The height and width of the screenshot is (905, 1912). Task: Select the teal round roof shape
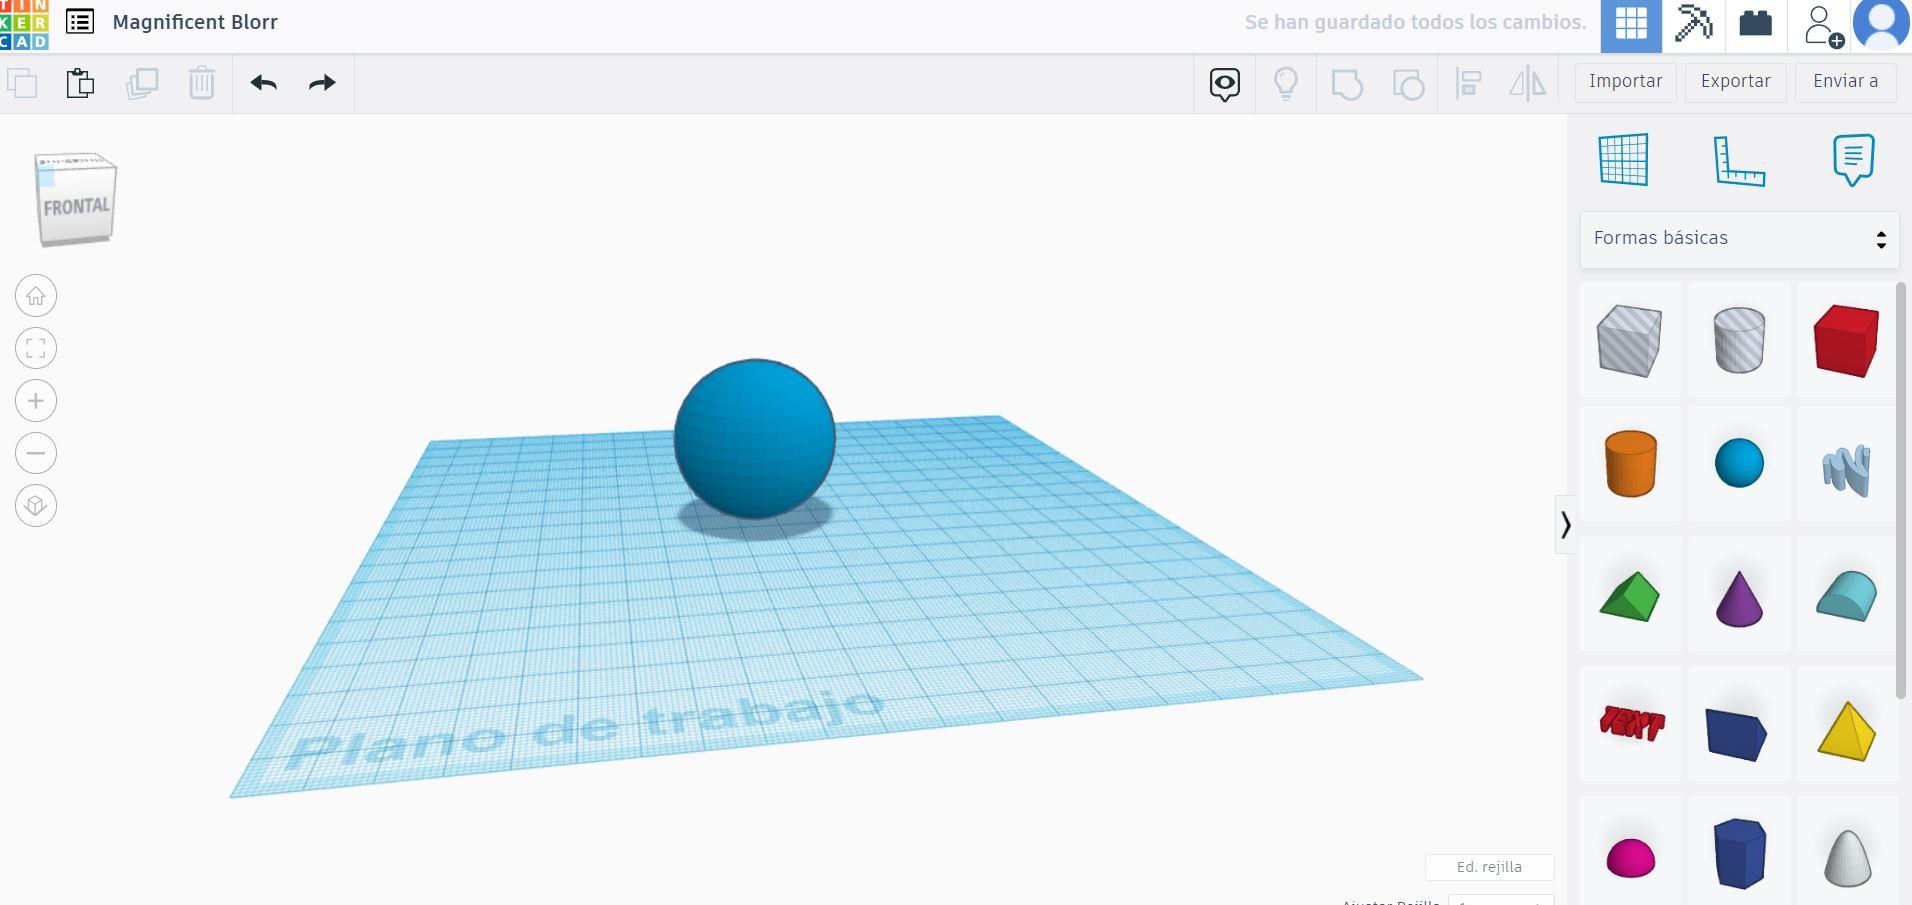[x=1846, y=596]
